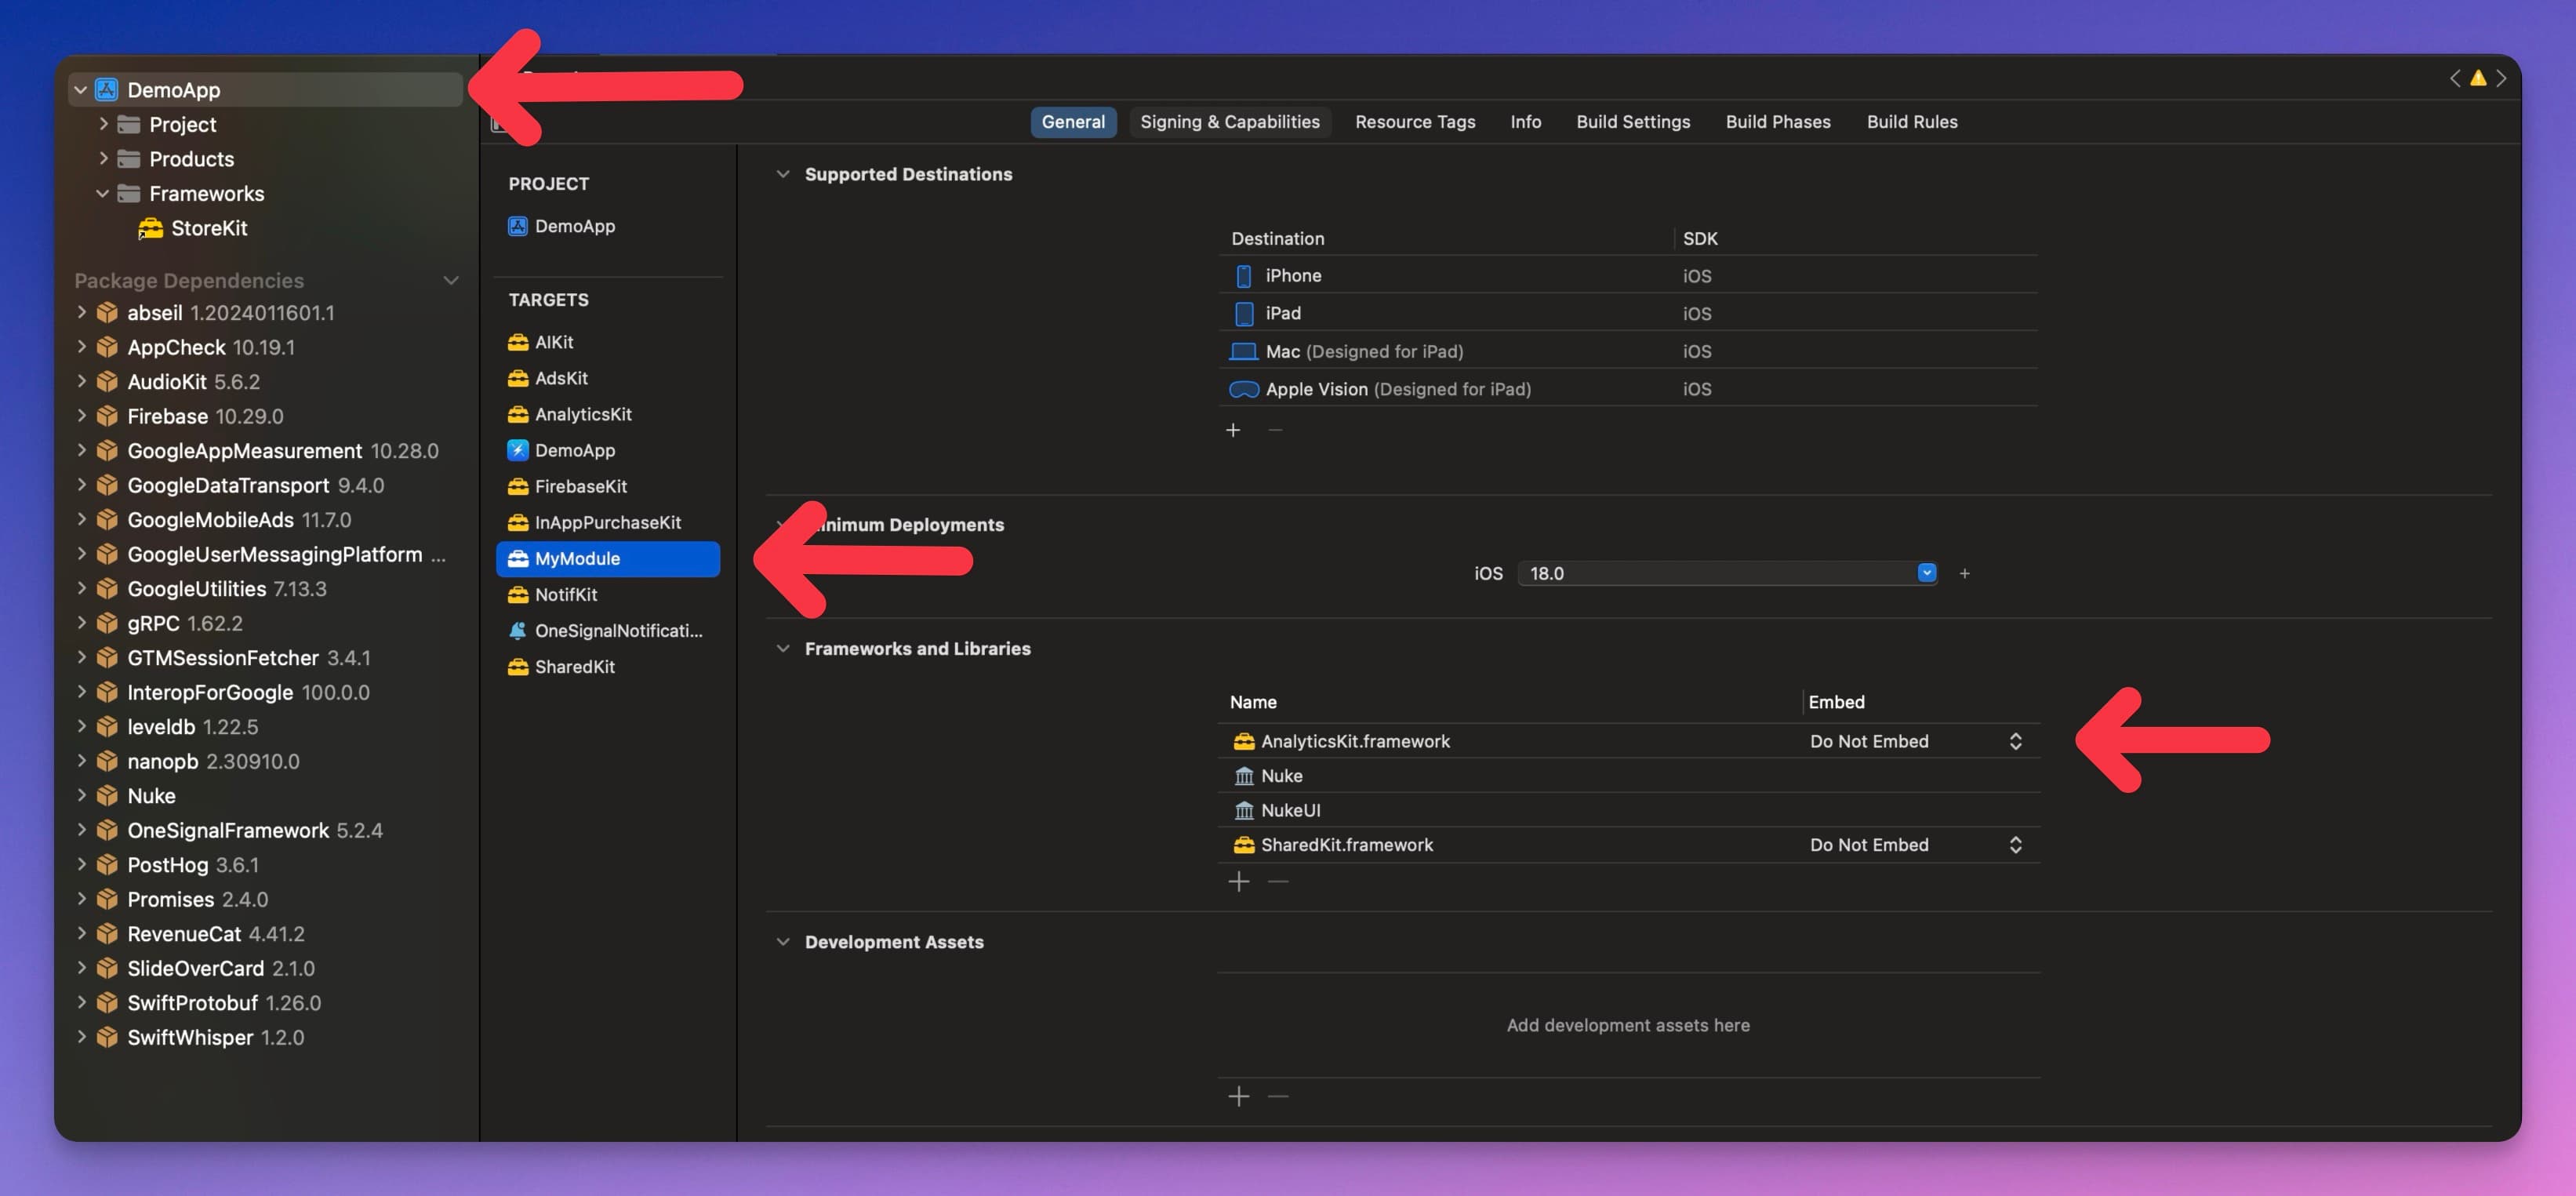Screen dimensions: 2576x1196
Task: Click the NotifKit target toolbox icon
Action: tap(517, 594)
